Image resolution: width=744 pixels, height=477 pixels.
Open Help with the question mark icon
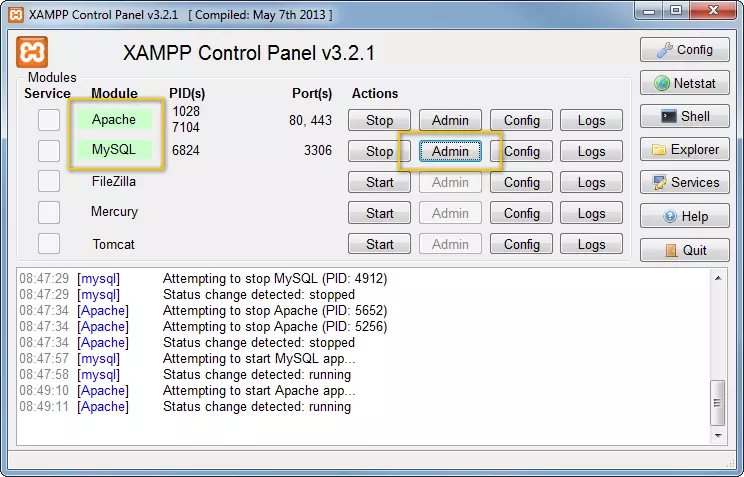point(685,216)
